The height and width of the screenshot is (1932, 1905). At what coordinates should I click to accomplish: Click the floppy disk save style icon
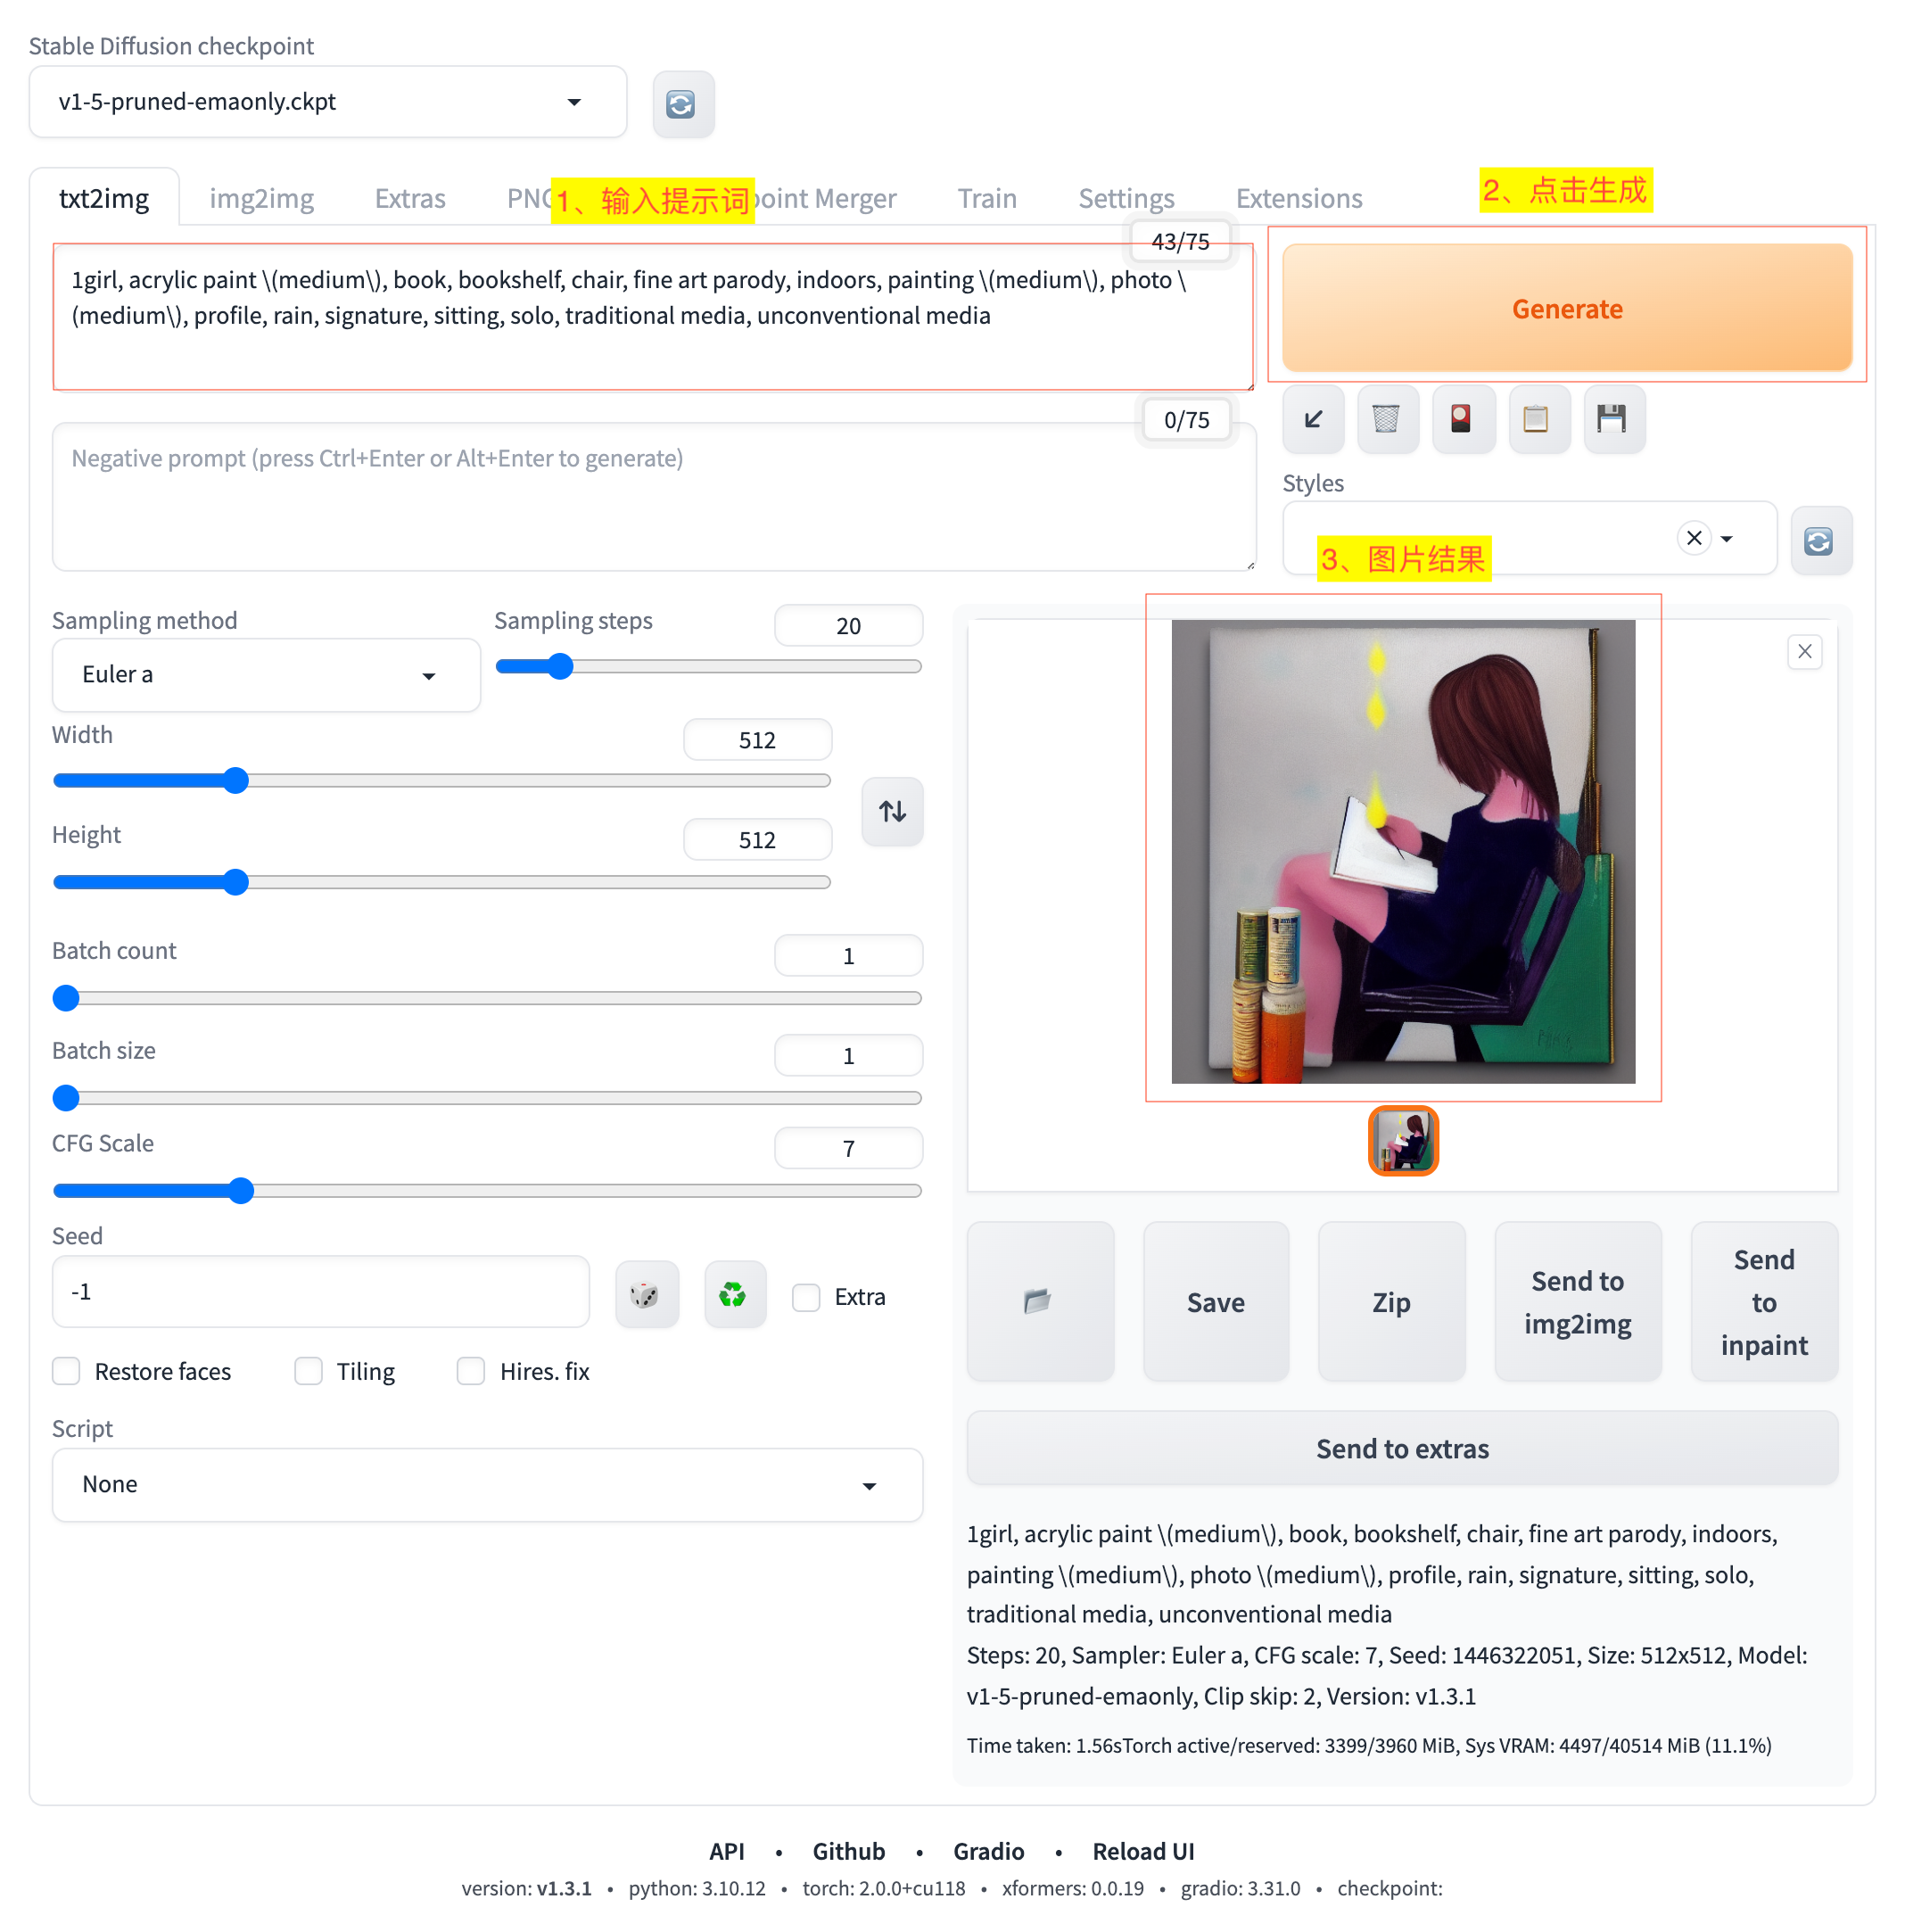(x=1612, y=419)
